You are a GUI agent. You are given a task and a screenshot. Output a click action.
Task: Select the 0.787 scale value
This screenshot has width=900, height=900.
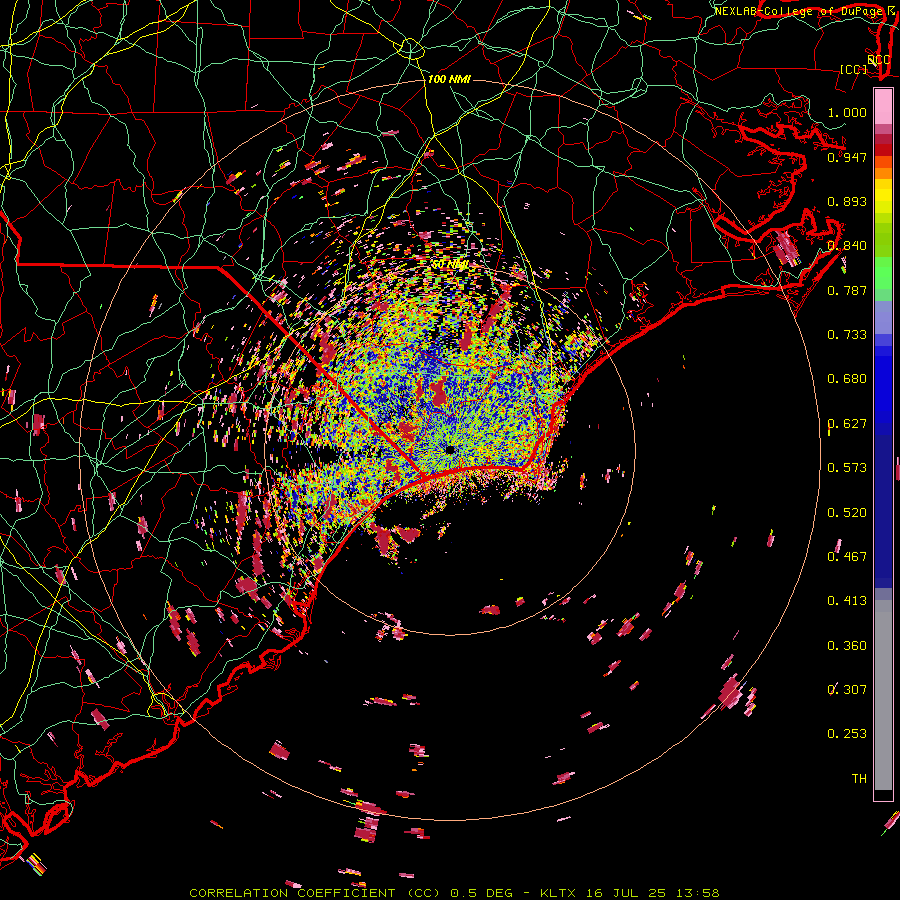click(x=847, y=290)
